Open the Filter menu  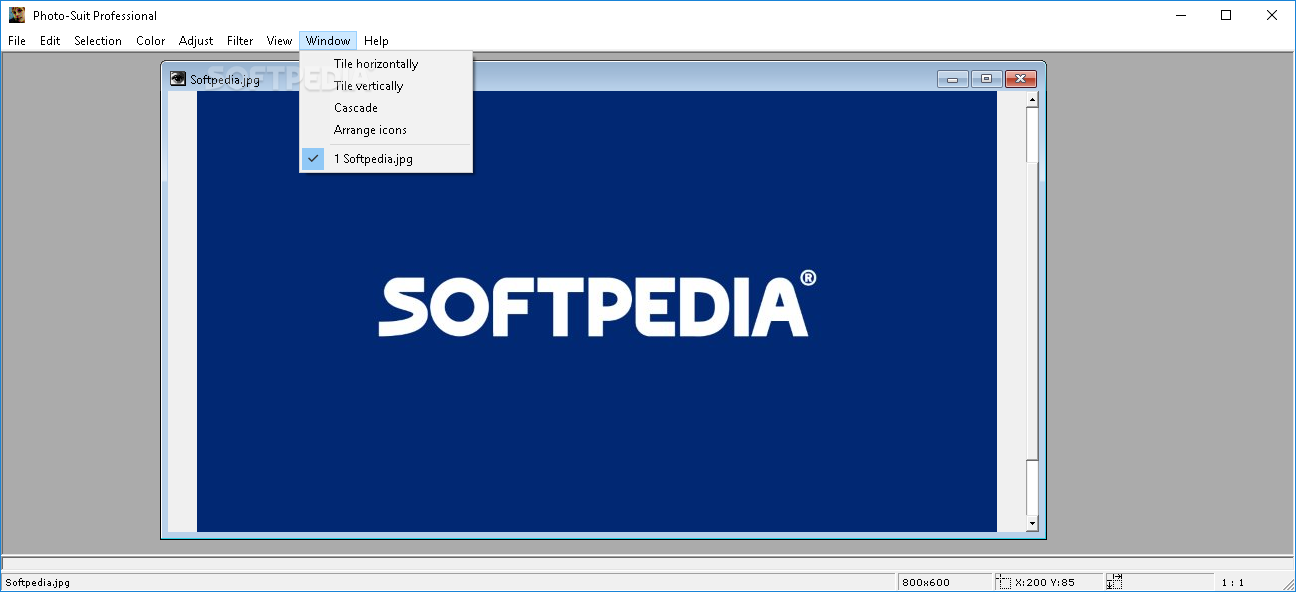tap(240, 41)
